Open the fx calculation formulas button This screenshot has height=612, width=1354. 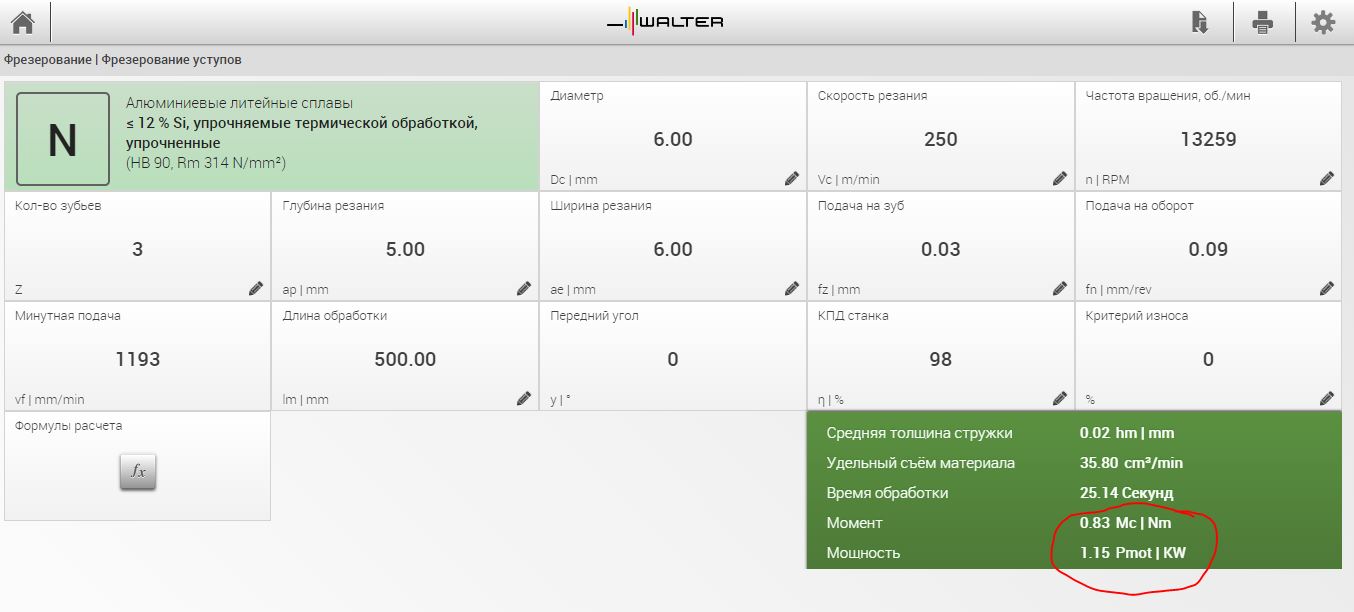click(x=138, y=472)
